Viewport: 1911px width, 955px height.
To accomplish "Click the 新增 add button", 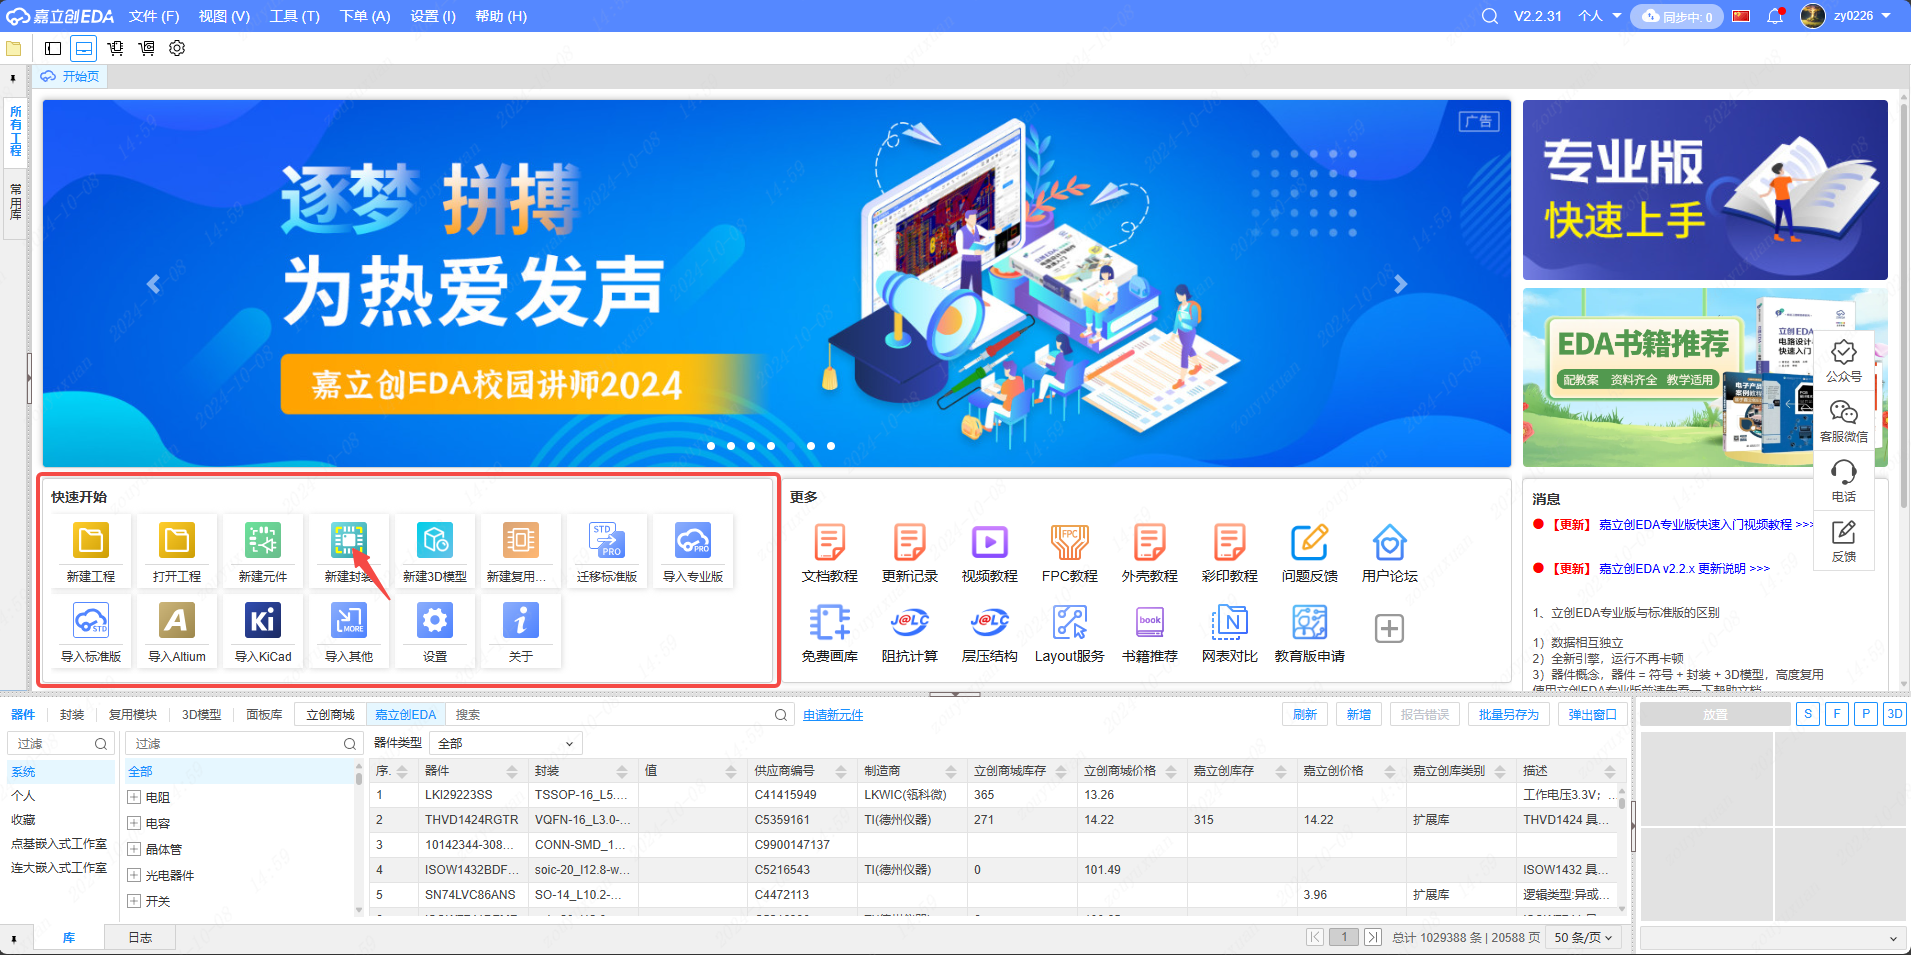I will click(x=1359, y=714).
